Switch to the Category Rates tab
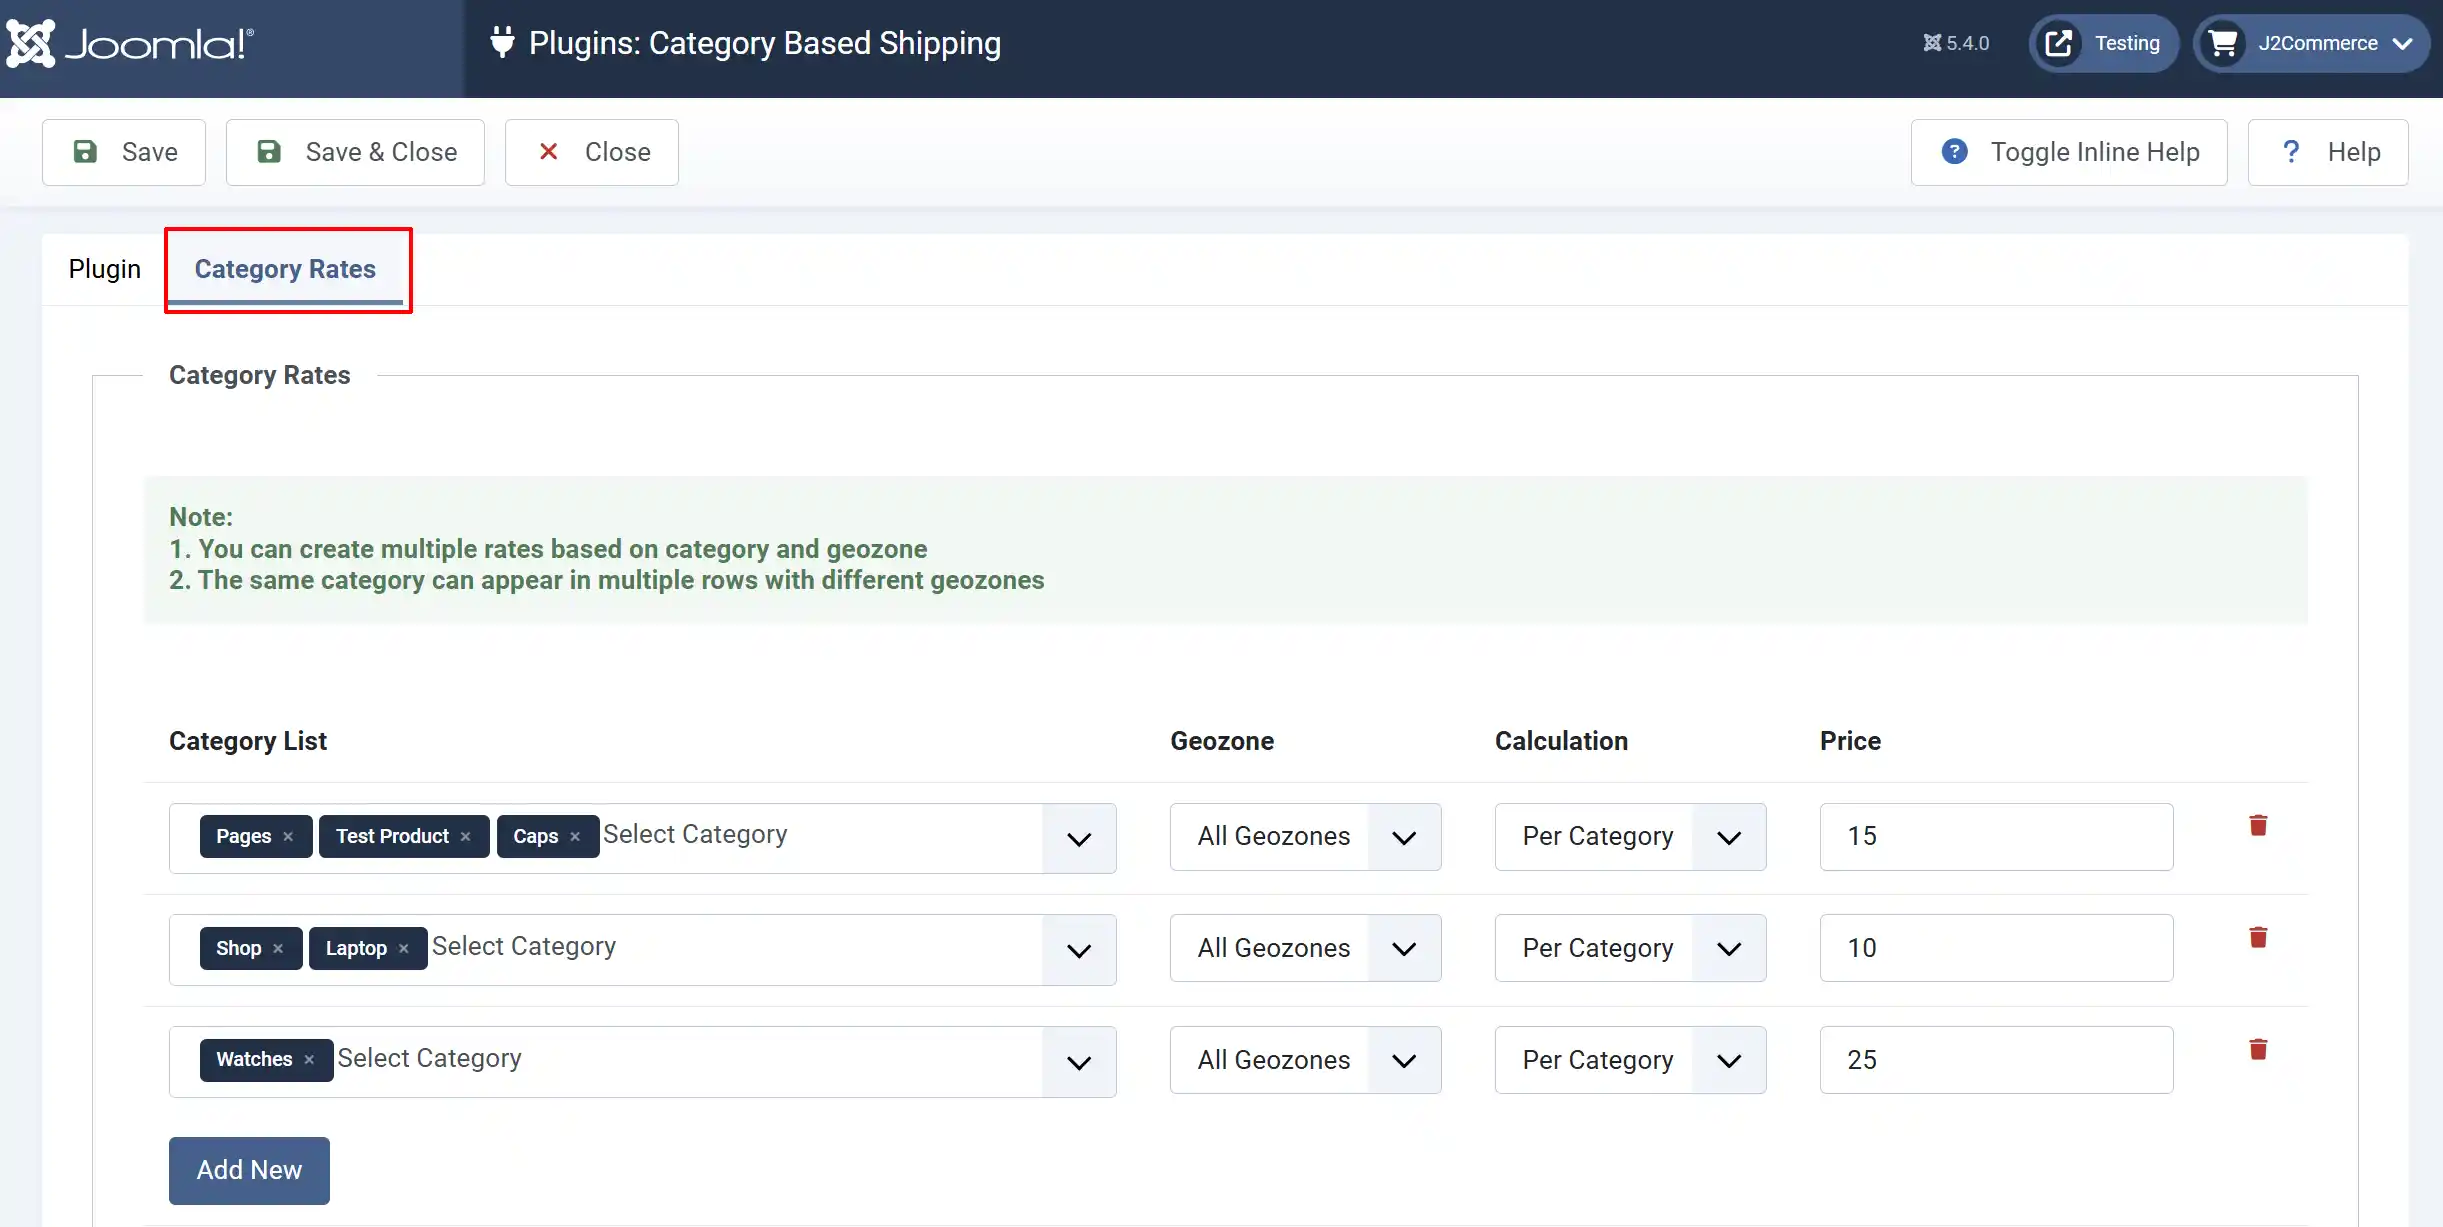This screenshot has width=2443, height=1227. (285, 269)
